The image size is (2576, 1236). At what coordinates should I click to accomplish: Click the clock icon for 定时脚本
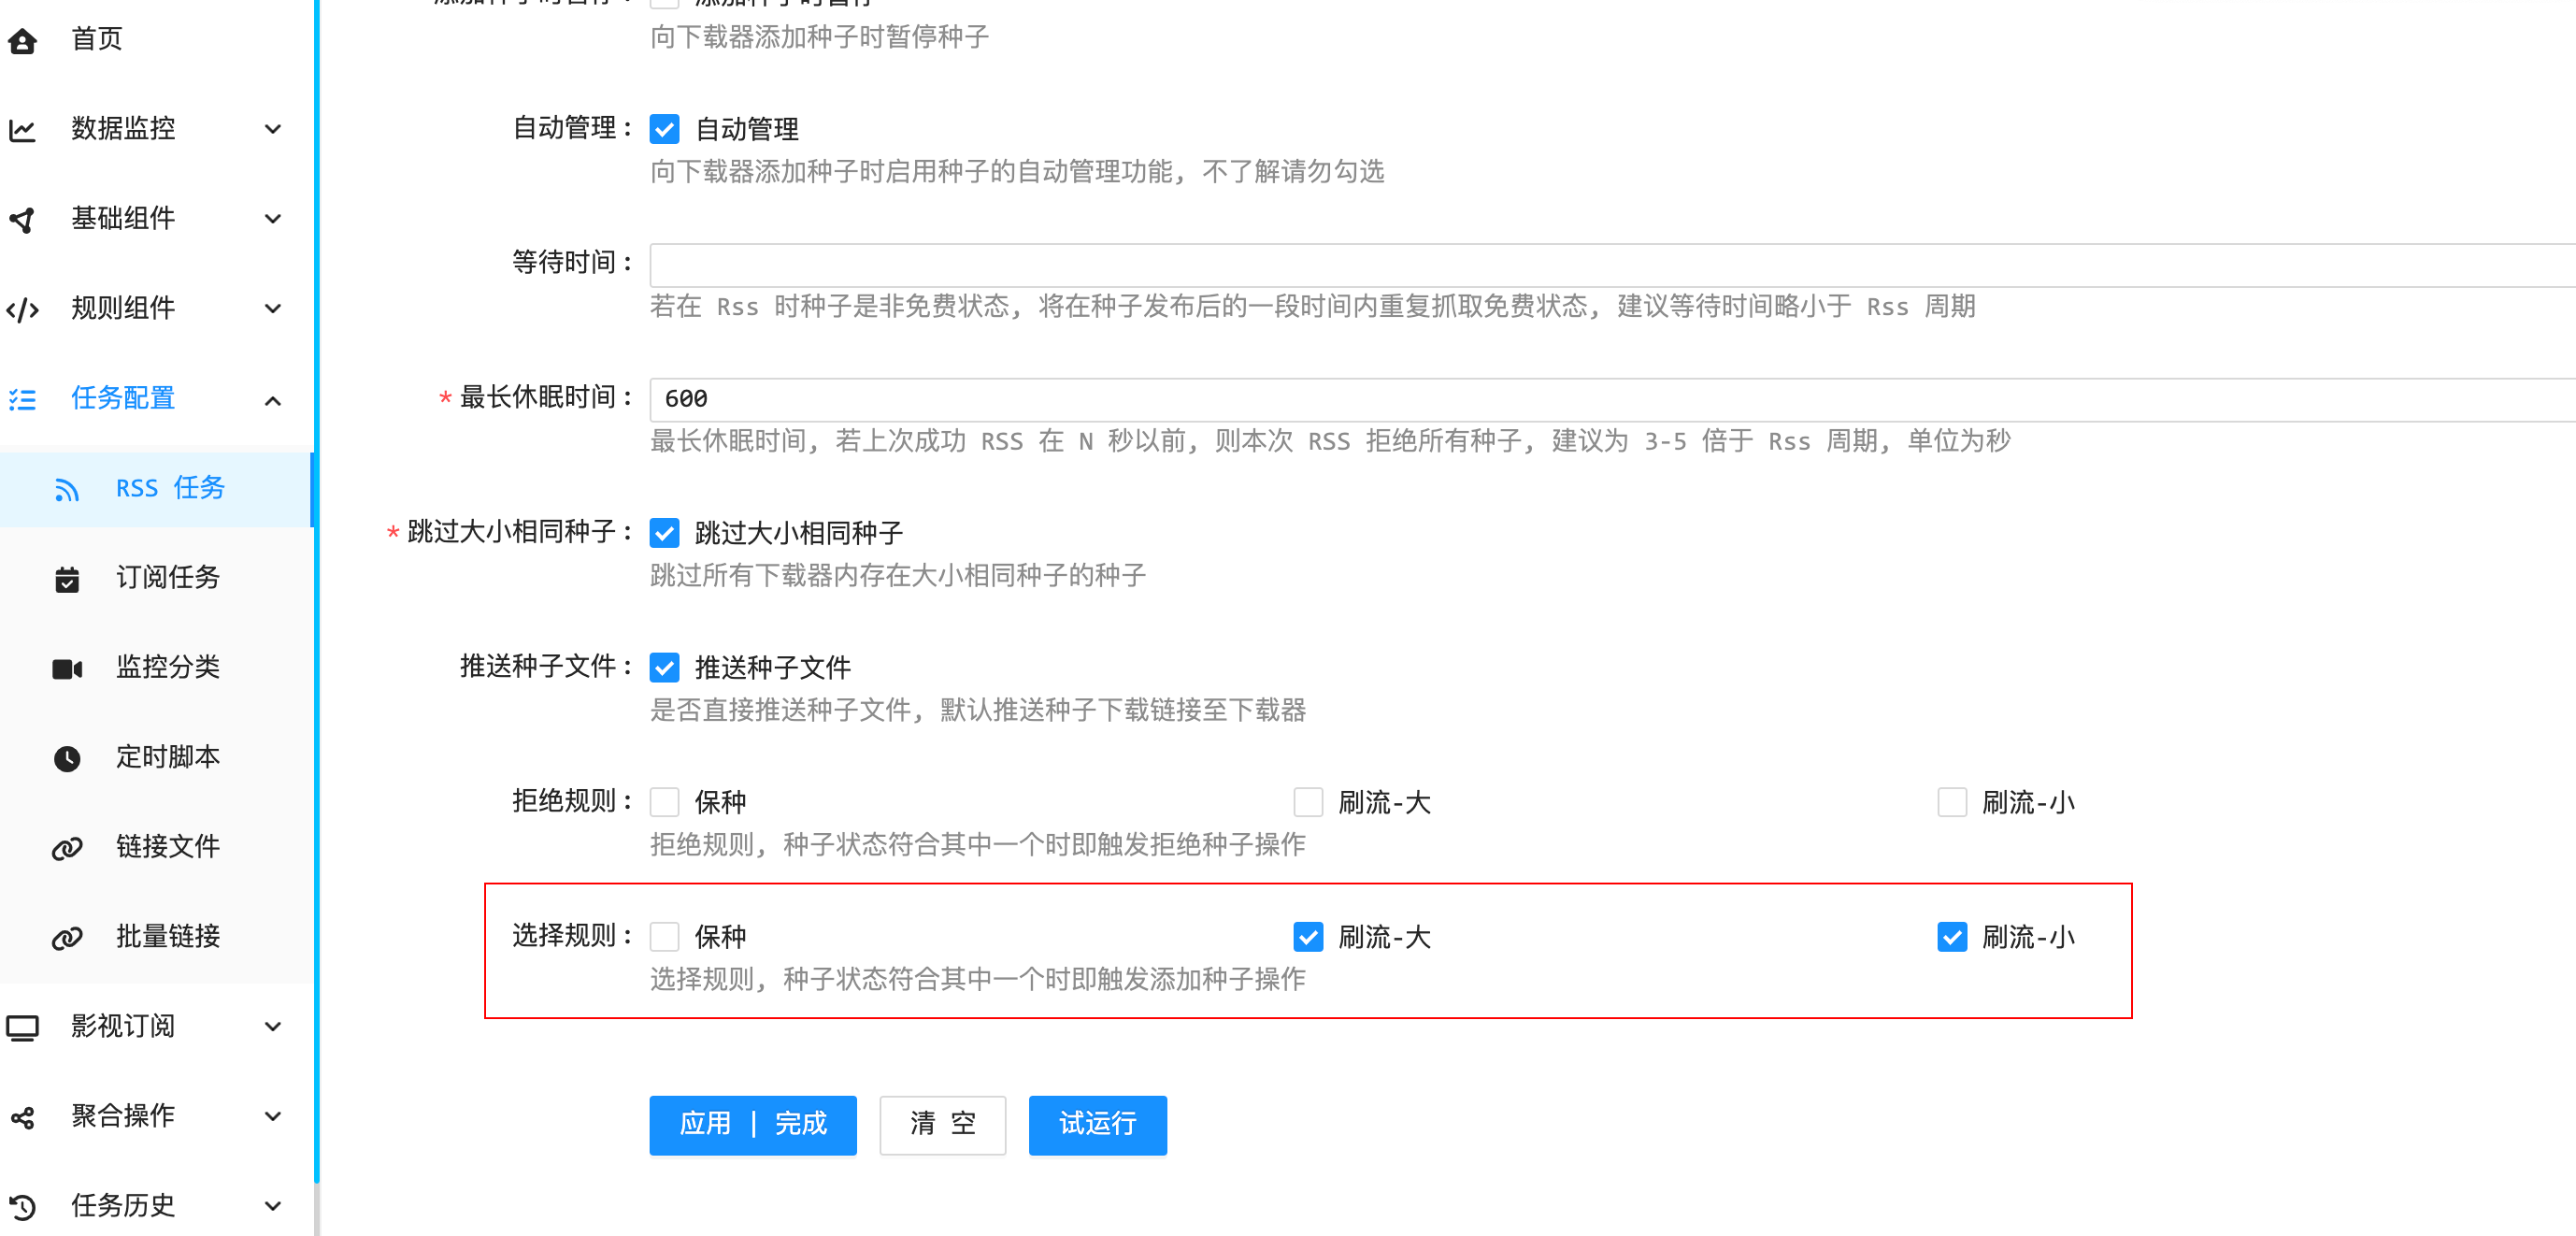pyautogui.click(x=67, y=758)
